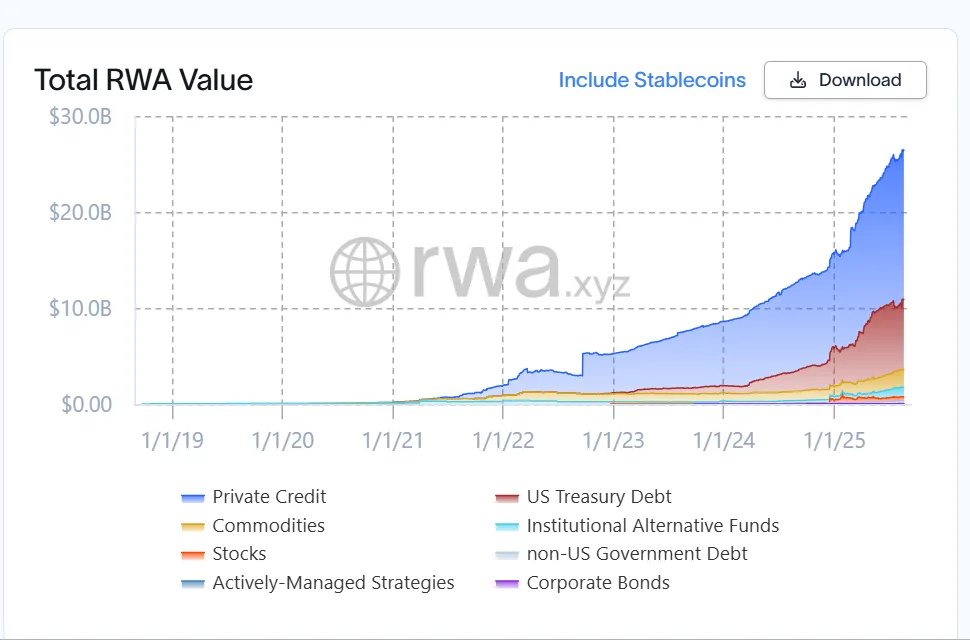The image size is (970, 640).
Task: Click the yellow Commodities color marker
Action: (x=195, y=525)
